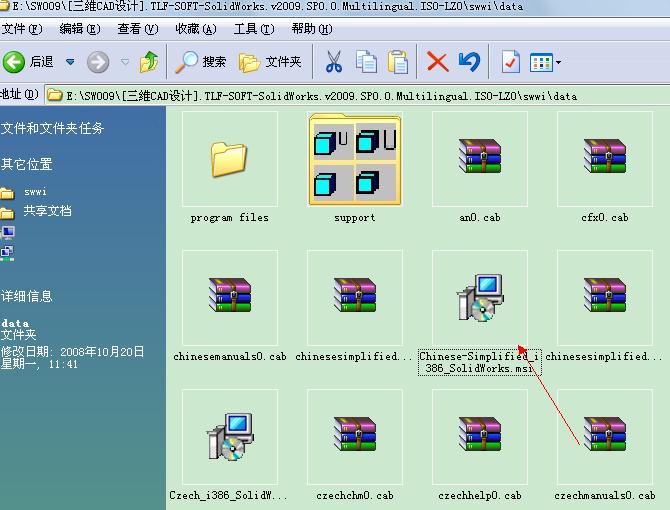Viewport: 670px width, 510px height.
Task: Click the network places icon in sidebar
Action: (7, 253)
